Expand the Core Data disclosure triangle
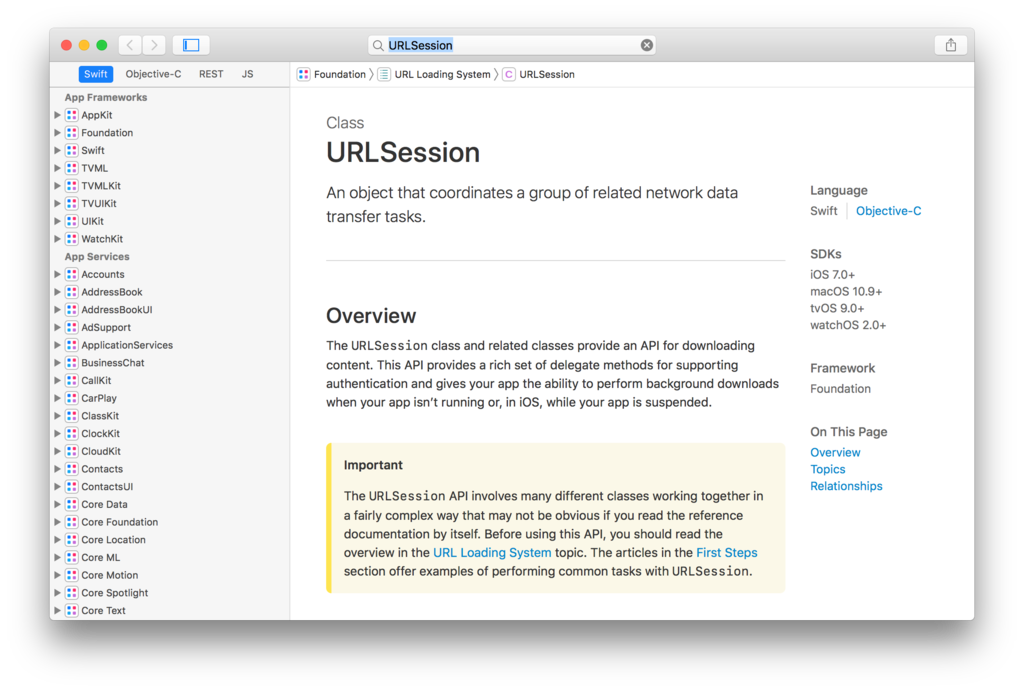 [x=57, y=504]
